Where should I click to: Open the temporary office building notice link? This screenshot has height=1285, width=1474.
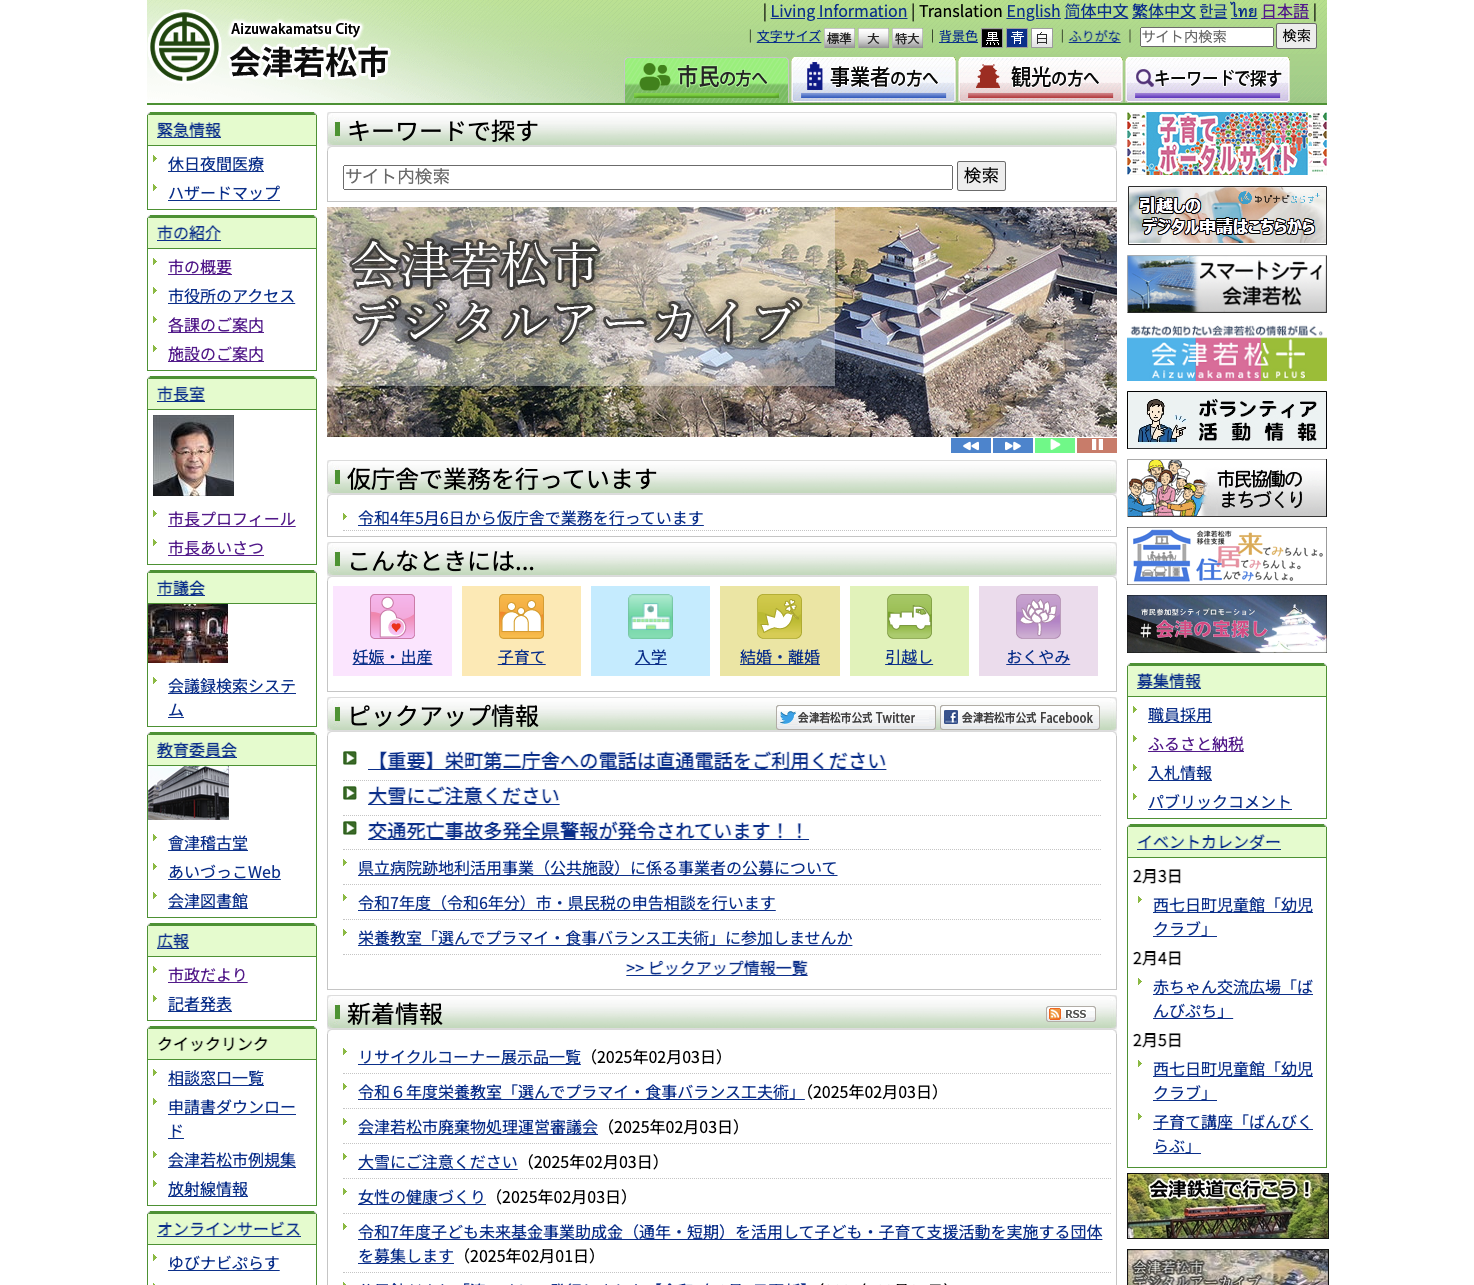click(x=531, y=518)
